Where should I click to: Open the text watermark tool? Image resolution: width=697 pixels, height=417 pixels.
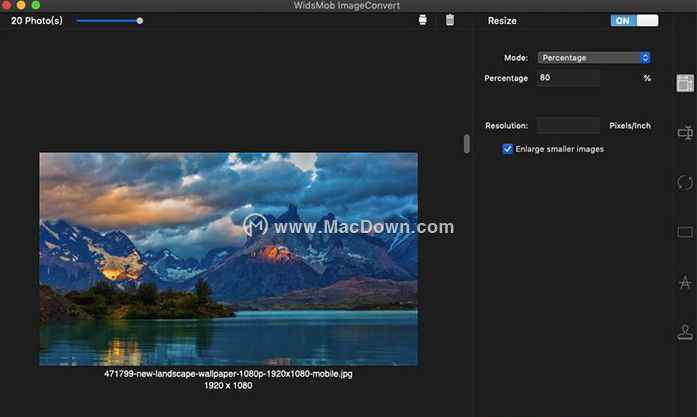point(685,282)
